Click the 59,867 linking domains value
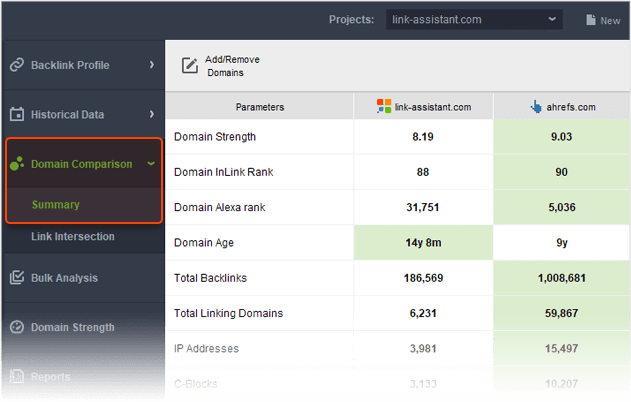This screenshot has width=631, height=402. click(x=561, y=313)
